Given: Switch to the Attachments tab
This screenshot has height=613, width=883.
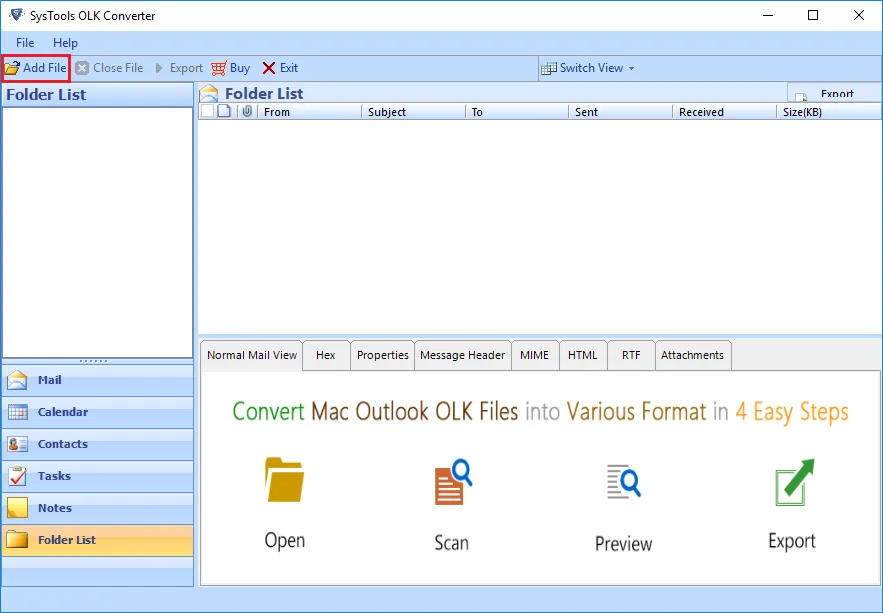Looking at the screenshot, I should point(693,355).
